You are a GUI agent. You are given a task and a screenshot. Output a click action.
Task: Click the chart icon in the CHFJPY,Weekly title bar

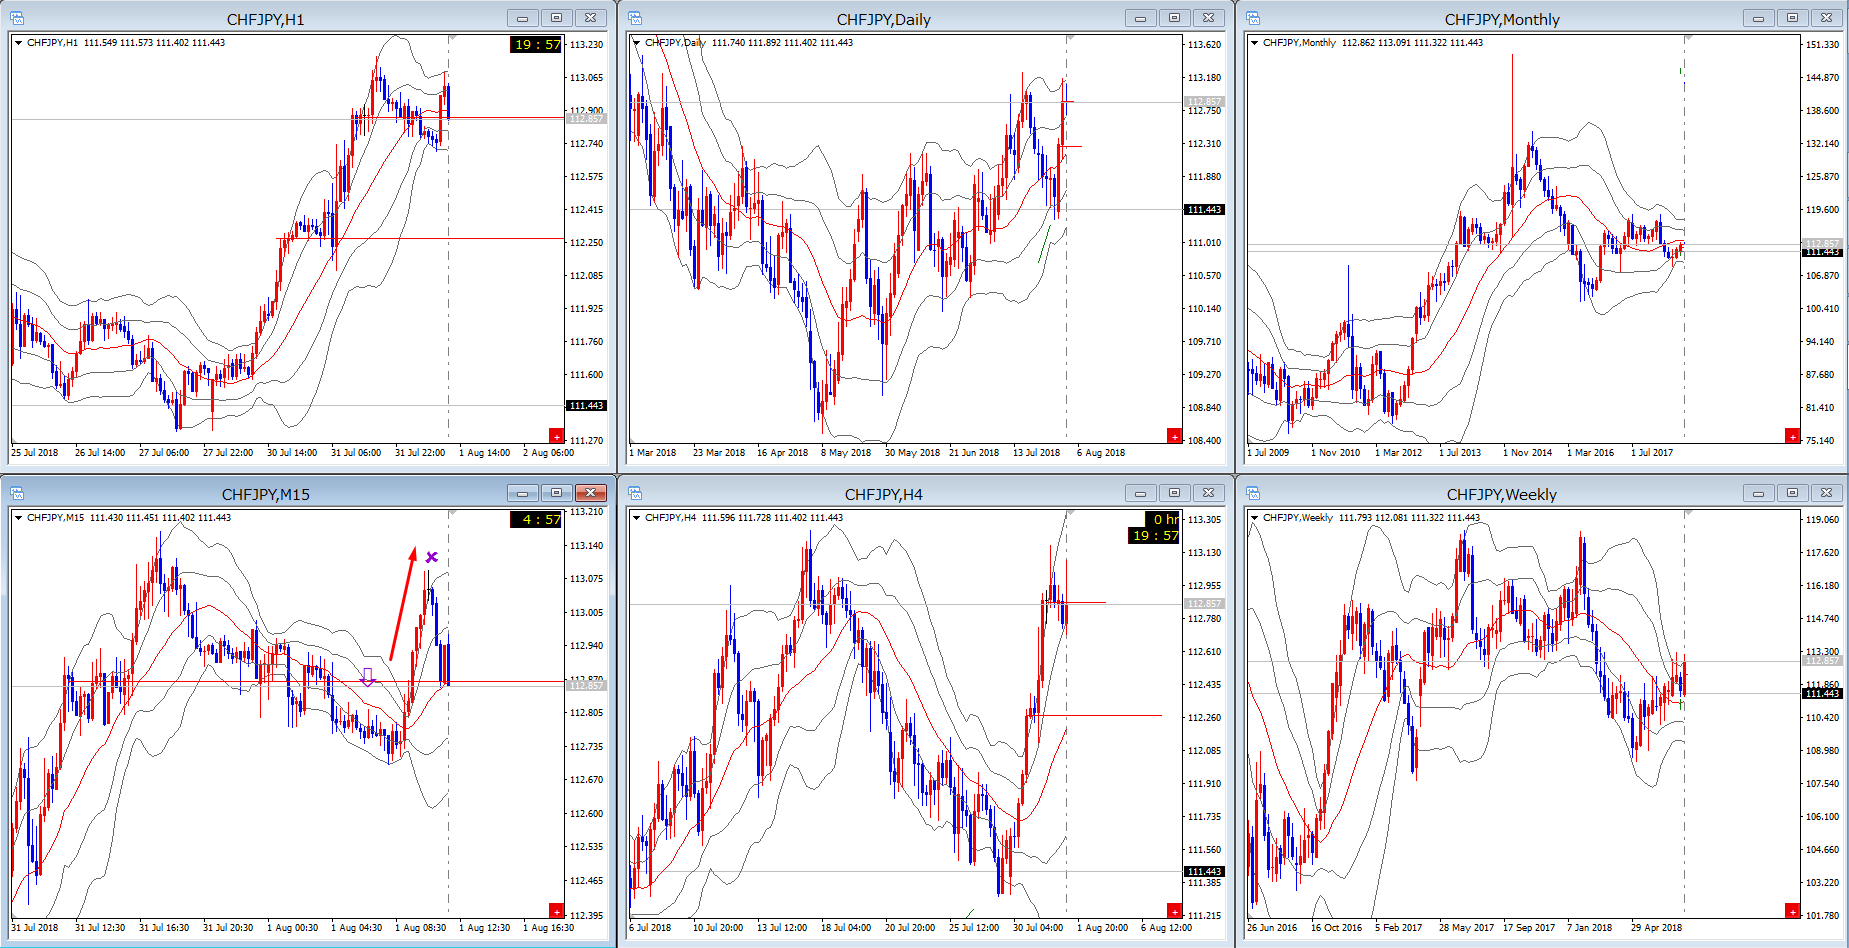tap(1253, 493)
